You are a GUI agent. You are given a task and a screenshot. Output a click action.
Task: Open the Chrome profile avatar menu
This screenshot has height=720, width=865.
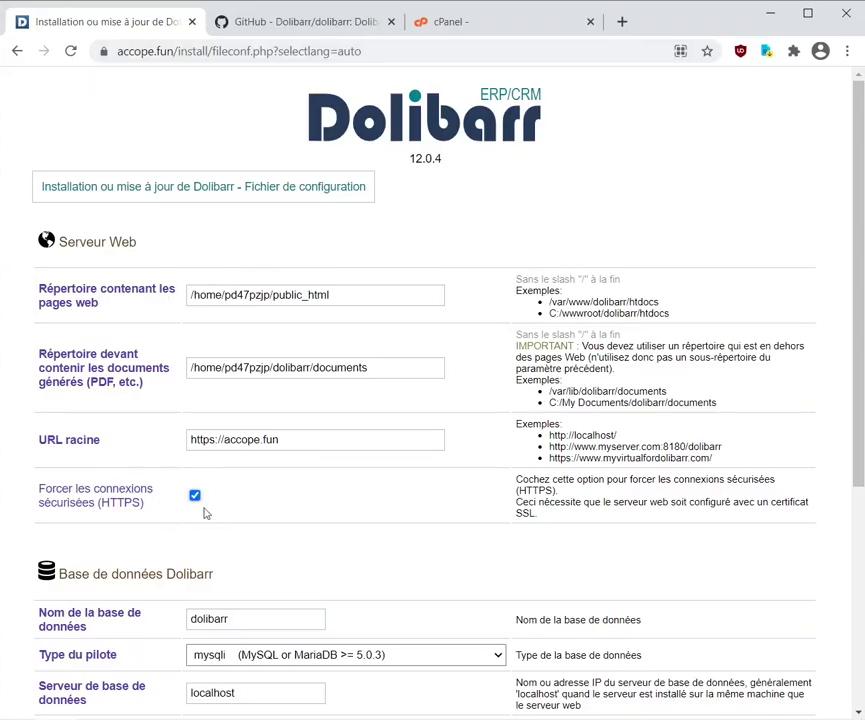tap(820, 51)
